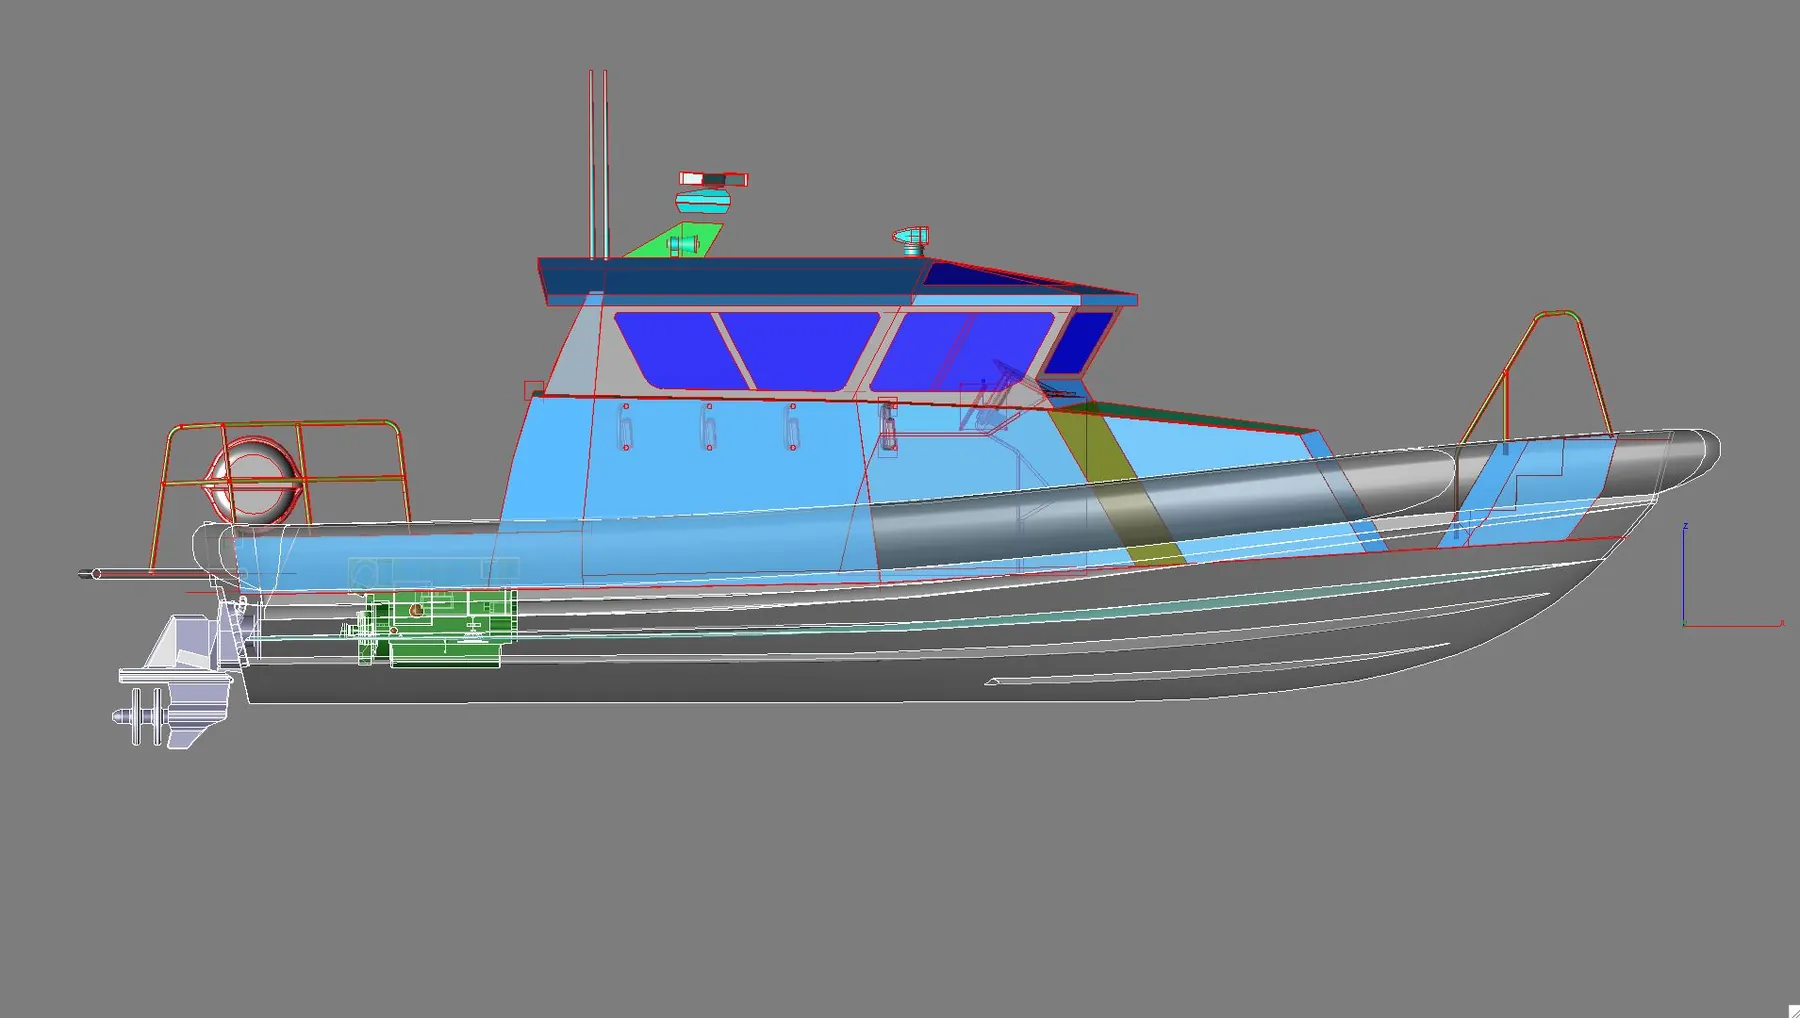The image size is (1800, 1018).
Task: Click the world axis indicator near the bow
Action: [x=1732, y=576]
